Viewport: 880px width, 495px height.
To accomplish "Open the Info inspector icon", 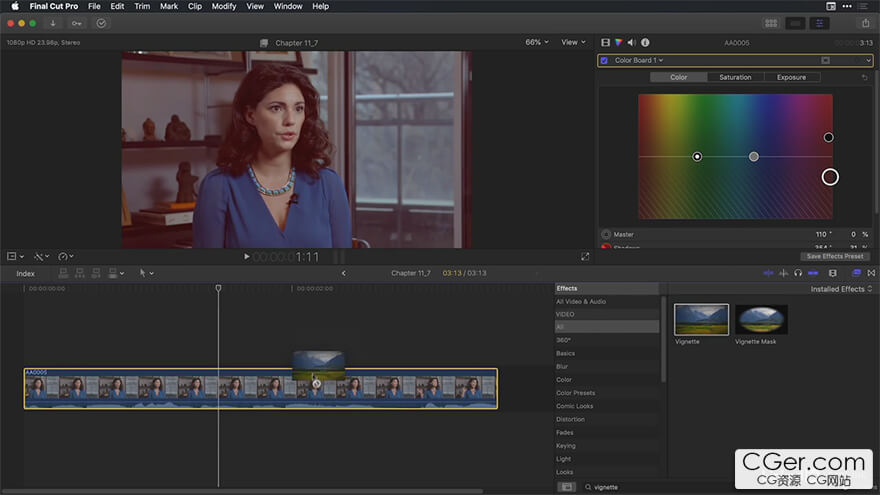I will click(x=645, y=42).
